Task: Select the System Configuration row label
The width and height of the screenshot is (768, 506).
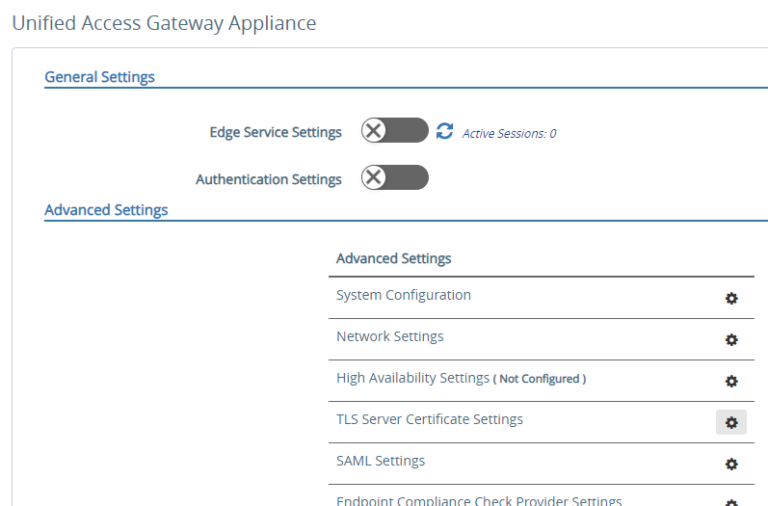Action: [403, 295]
